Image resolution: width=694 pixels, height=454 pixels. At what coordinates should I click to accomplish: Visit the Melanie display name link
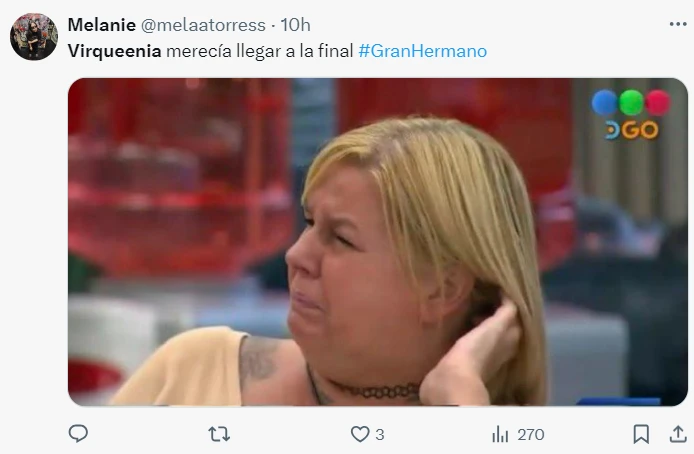pyautogui.click(x=102, y=25)
